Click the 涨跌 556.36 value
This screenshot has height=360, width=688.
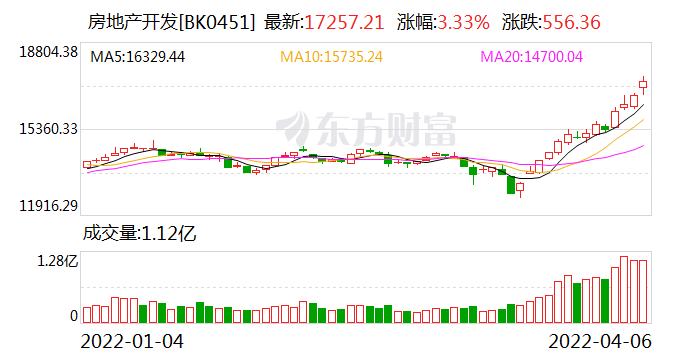(x=572, y=22)
